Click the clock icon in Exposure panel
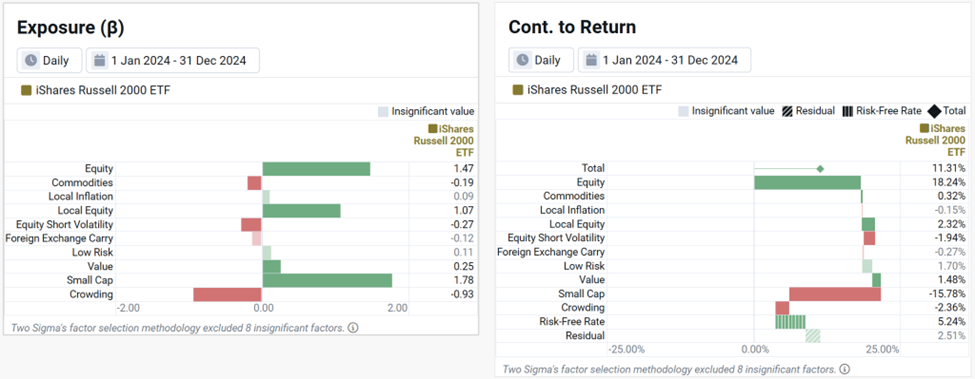Image resolution: width=975 pixels, height=379 pixels. [30, 60]
